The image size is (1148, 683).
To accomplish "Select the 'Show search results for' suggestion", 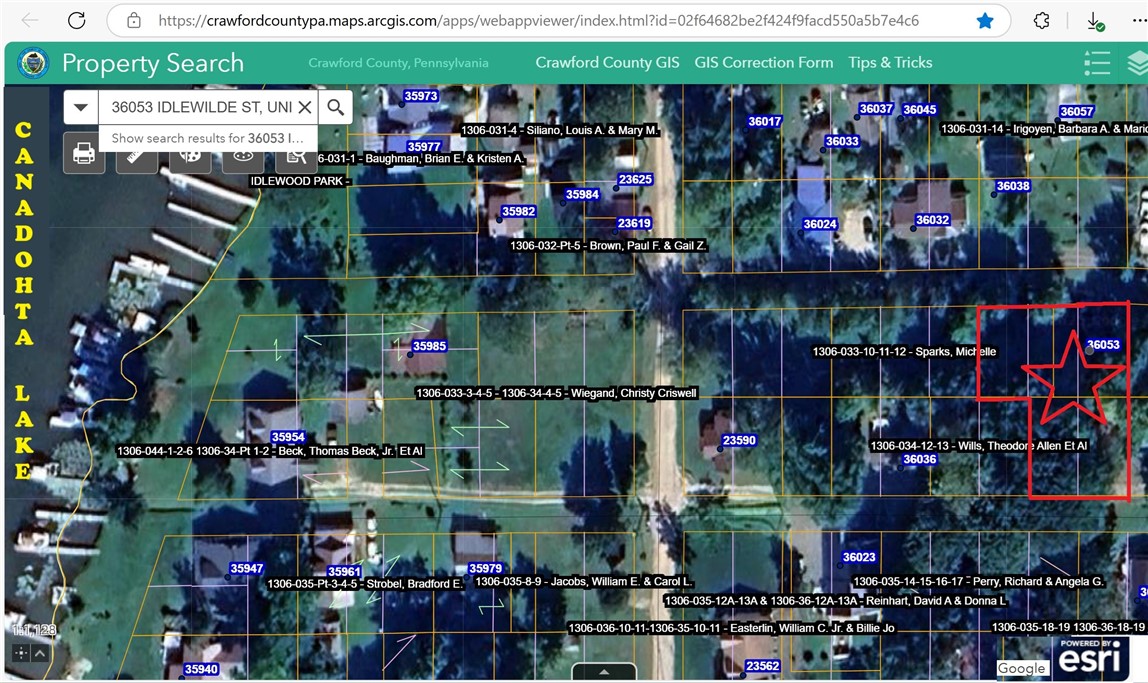I will click(x=207, y=138).
